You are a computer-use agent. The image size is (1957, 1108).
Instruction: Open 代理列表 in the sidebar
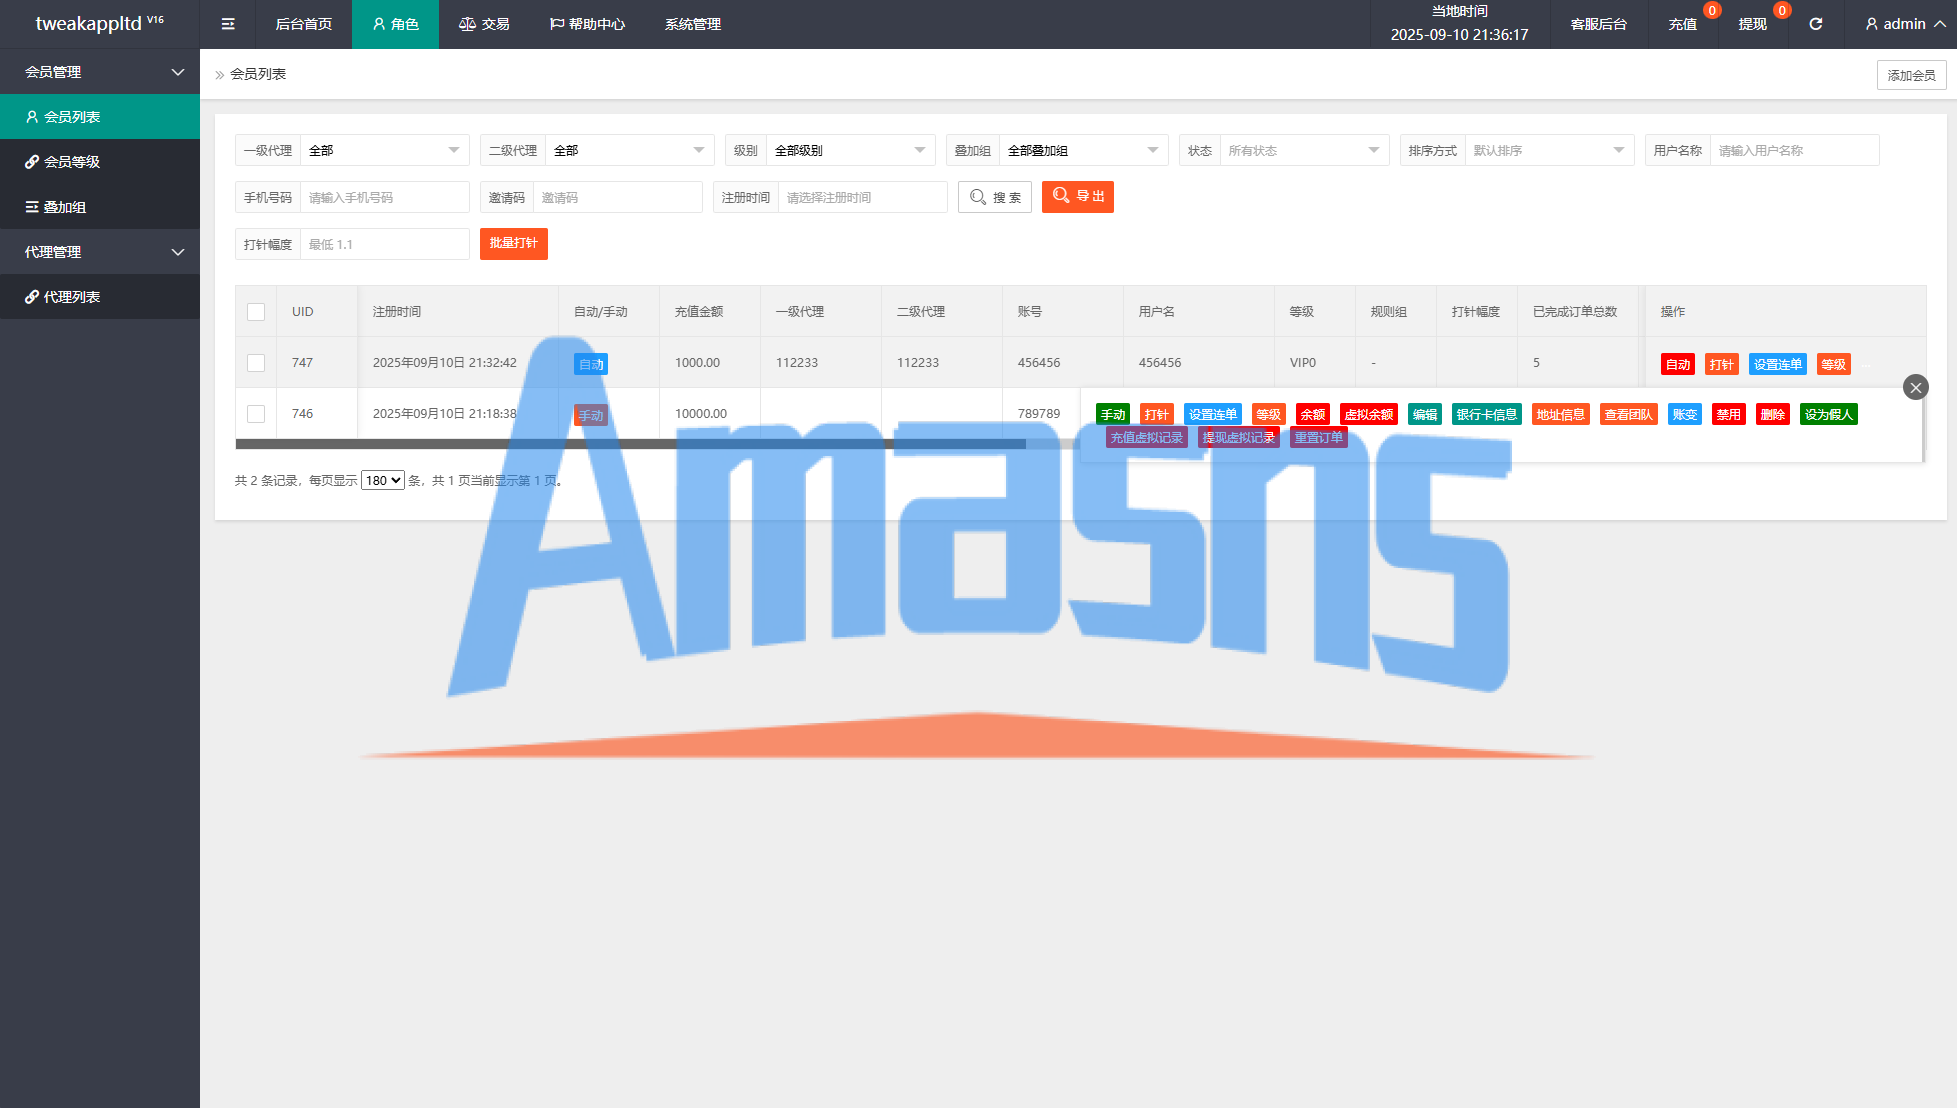pyautogui.click(x=71, y=297)
